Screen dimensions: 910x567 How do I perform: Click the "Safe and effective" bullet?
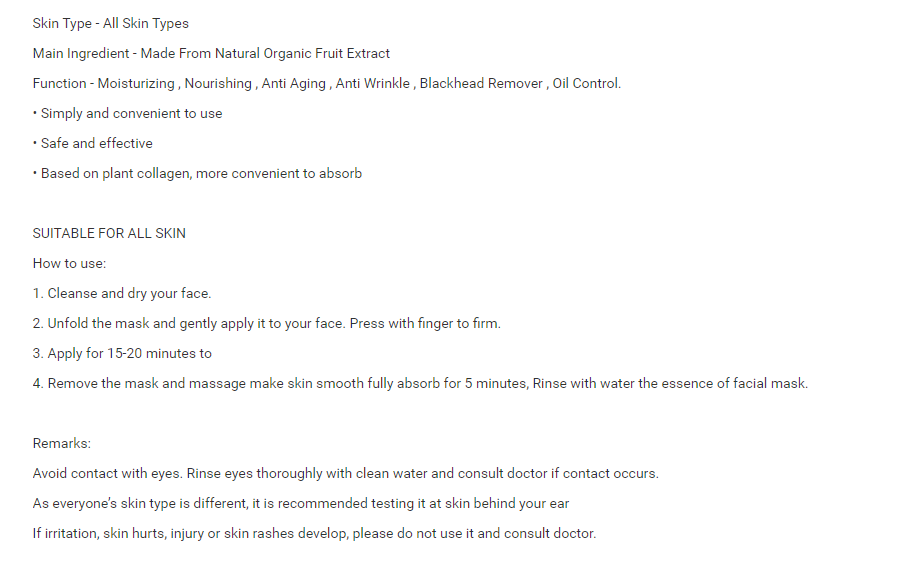coord(96,143)
